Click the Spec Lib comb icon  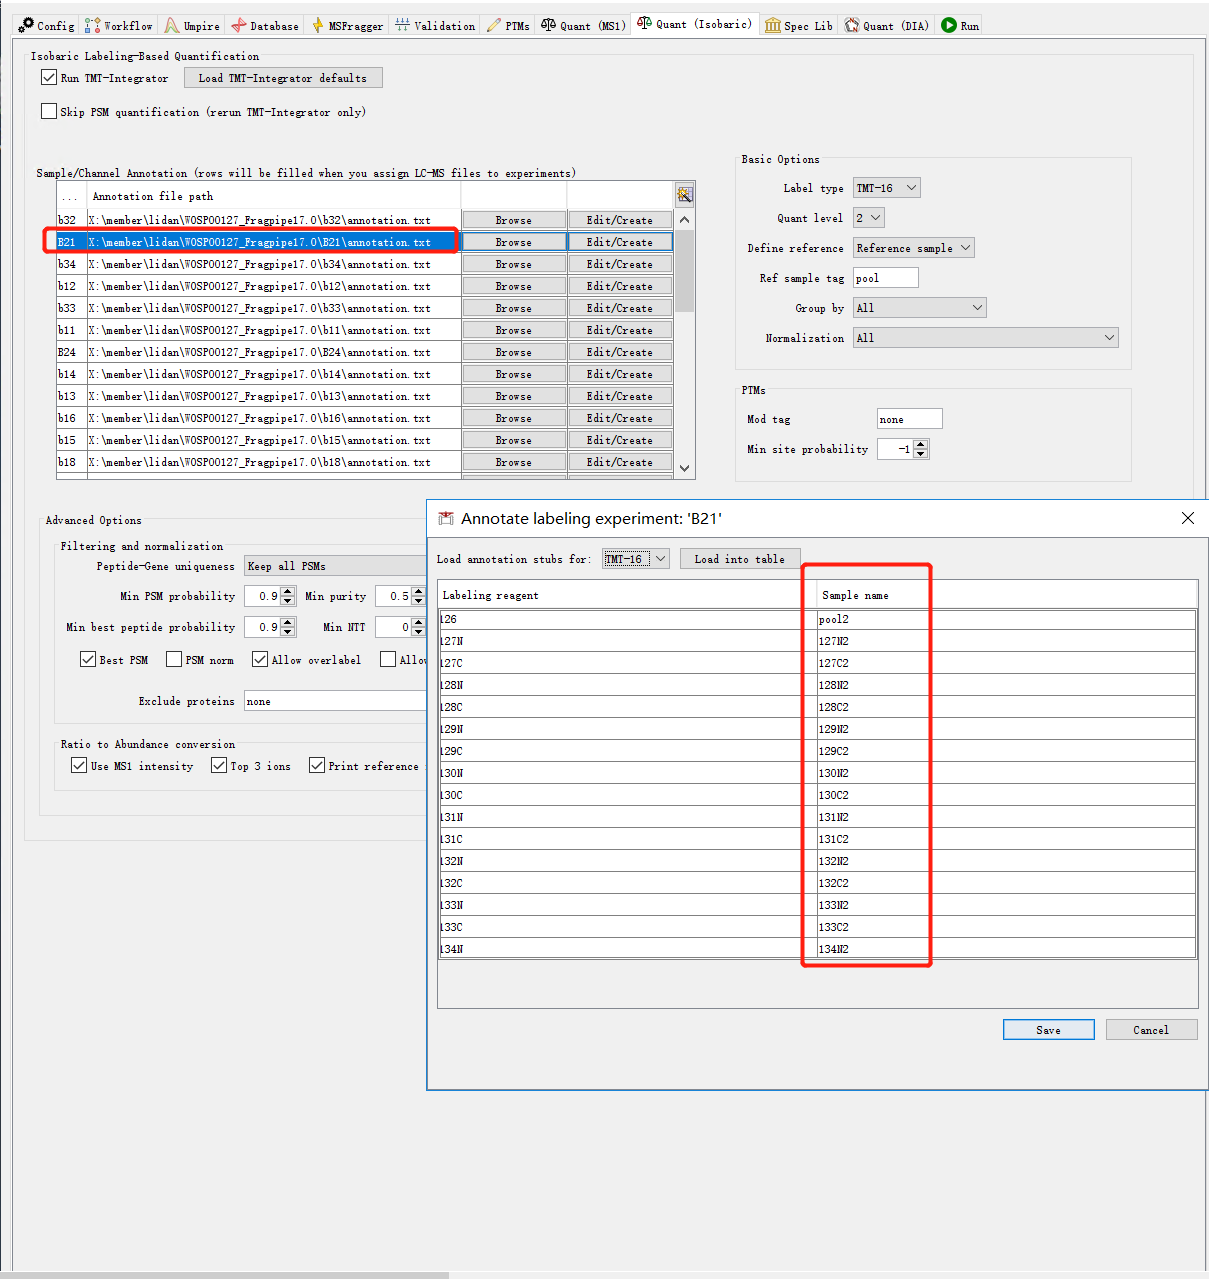tap(771, 25)
